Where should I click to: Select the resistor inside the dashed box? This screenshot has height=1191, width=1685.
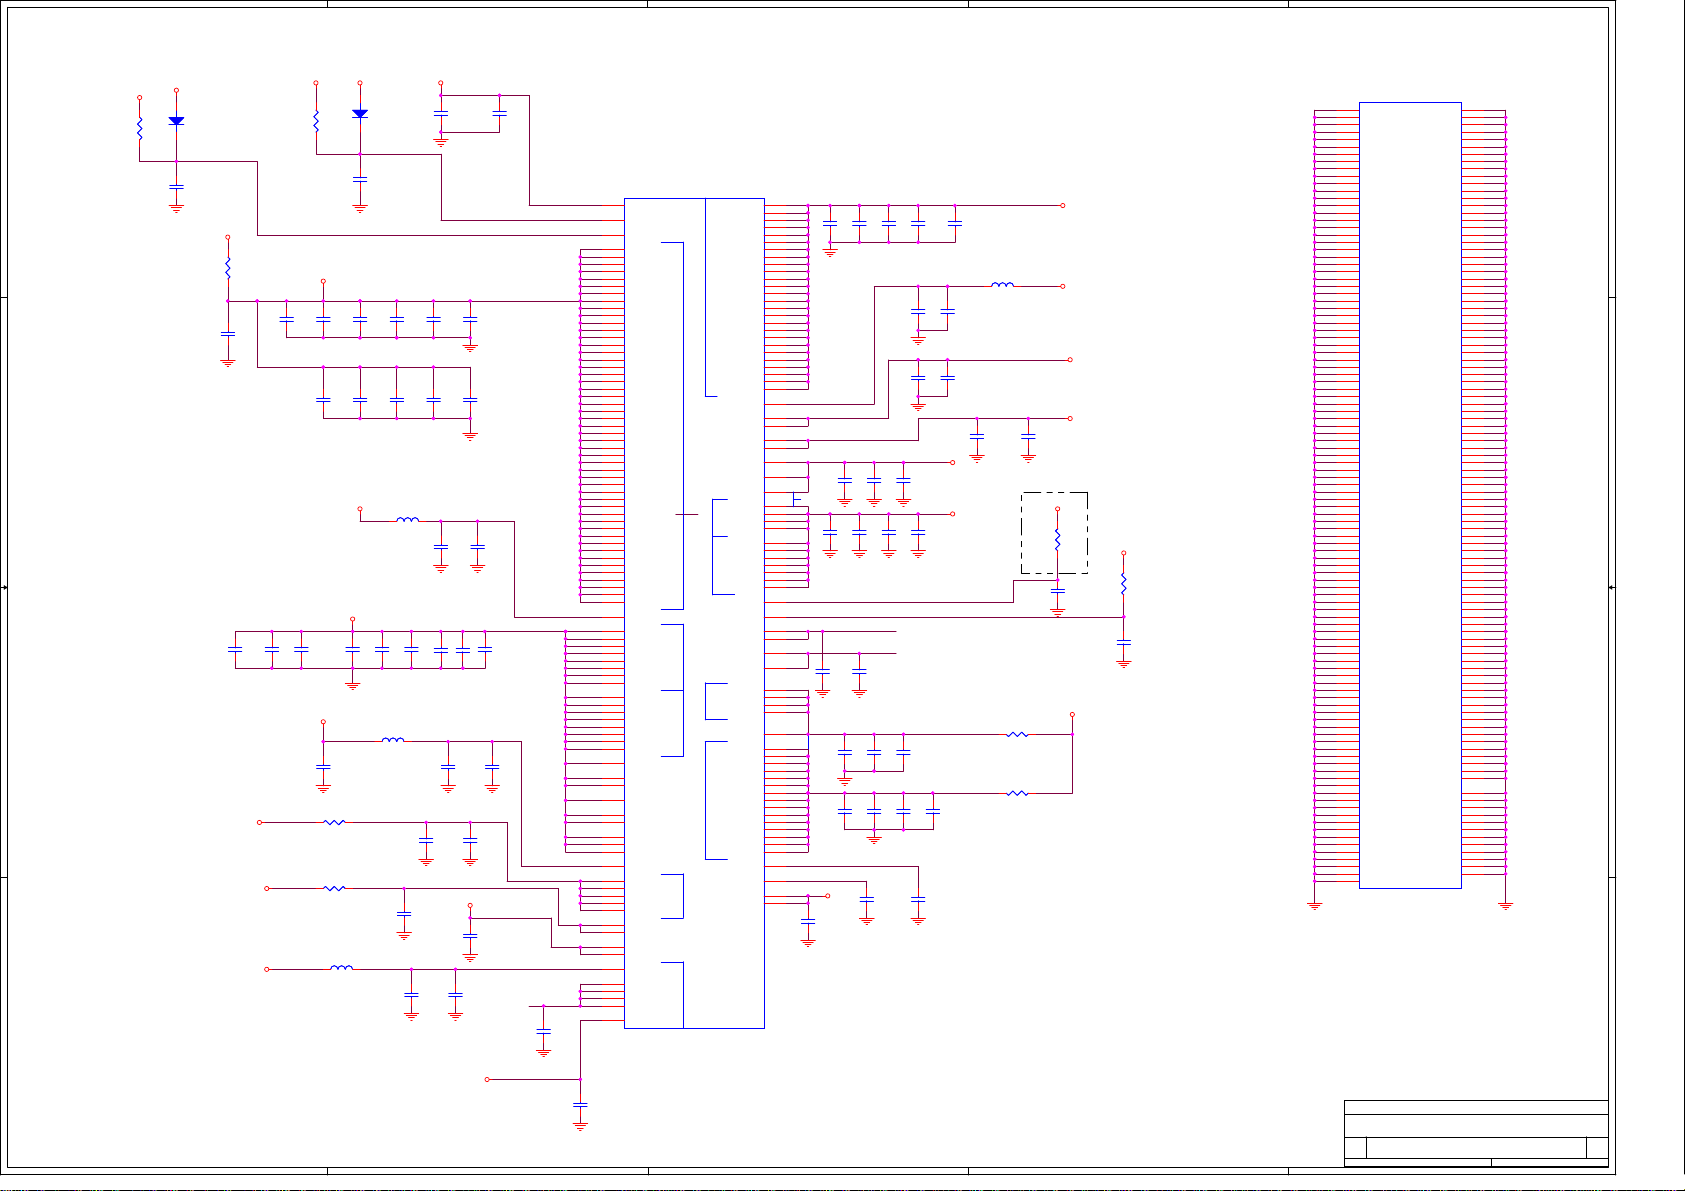click(1057, 539)
